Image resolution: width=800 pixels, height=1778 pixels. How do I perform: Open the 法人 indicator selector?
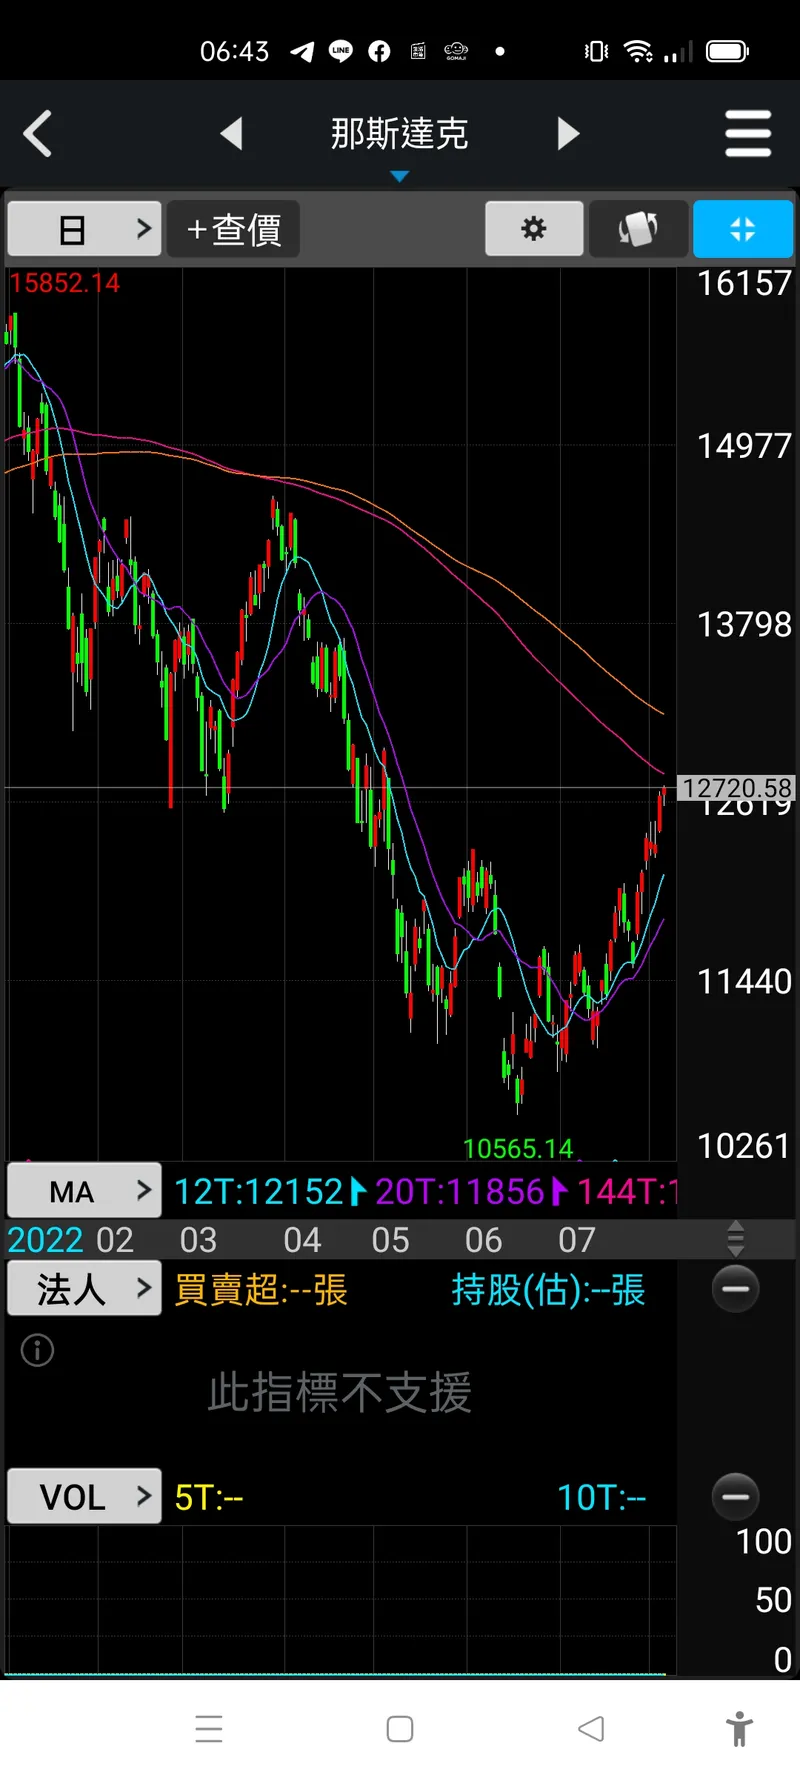pos(84,1289)
